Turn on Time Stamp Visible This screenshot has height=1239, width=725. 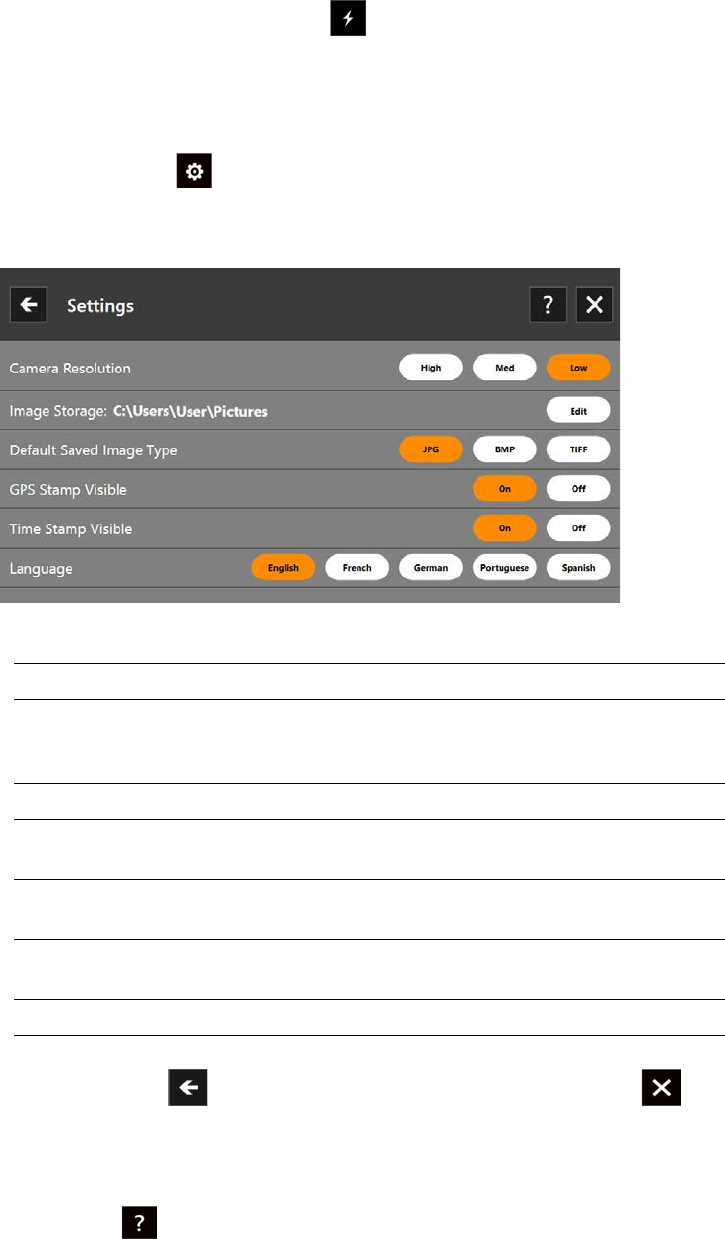click(505, 528)
